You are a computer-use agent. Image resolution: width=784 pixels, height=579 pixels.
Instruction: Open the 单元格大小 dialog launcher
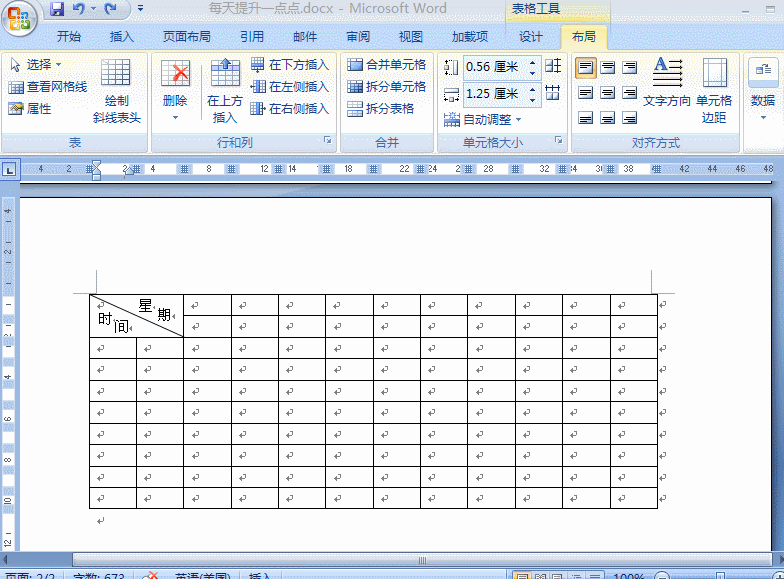[558, 140]
